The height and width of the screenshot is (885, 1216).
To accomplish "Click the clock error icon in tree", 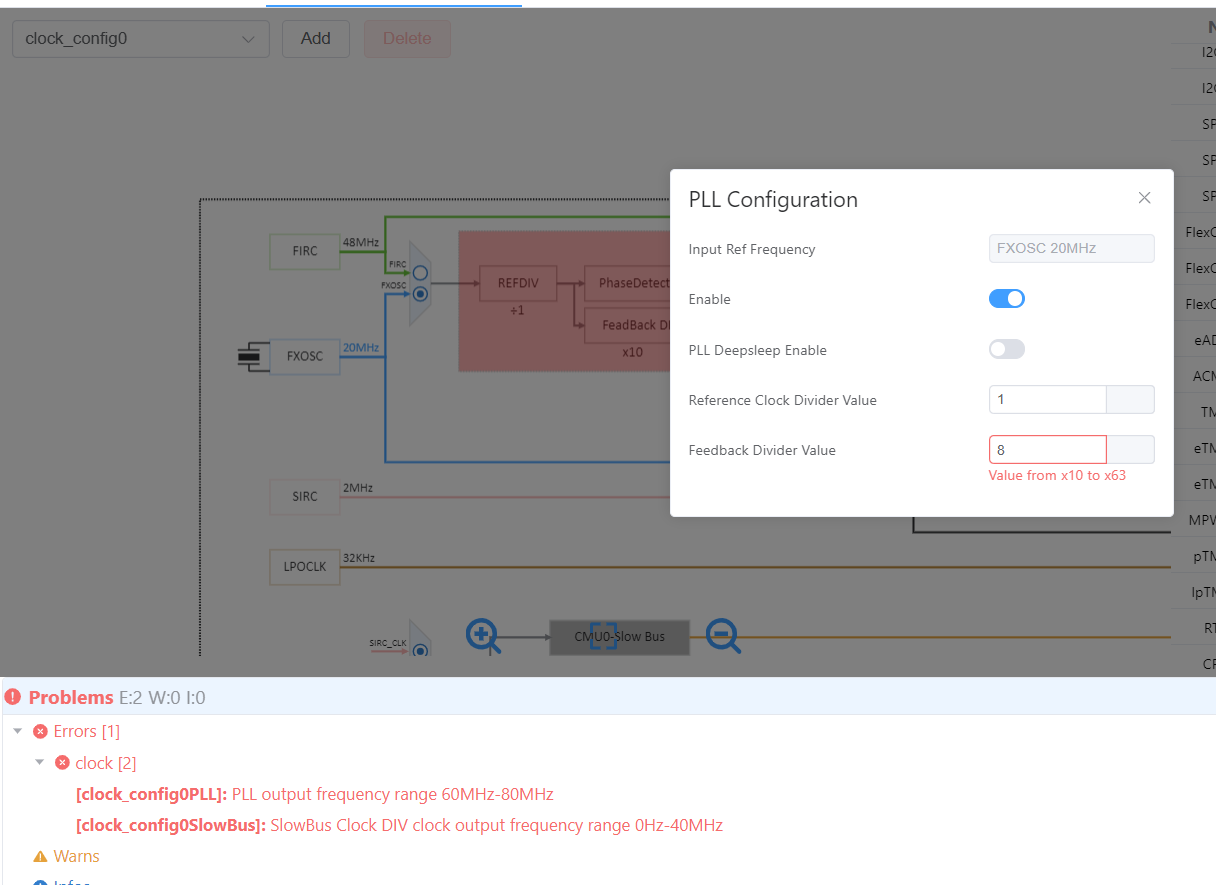I will (62, 763).
